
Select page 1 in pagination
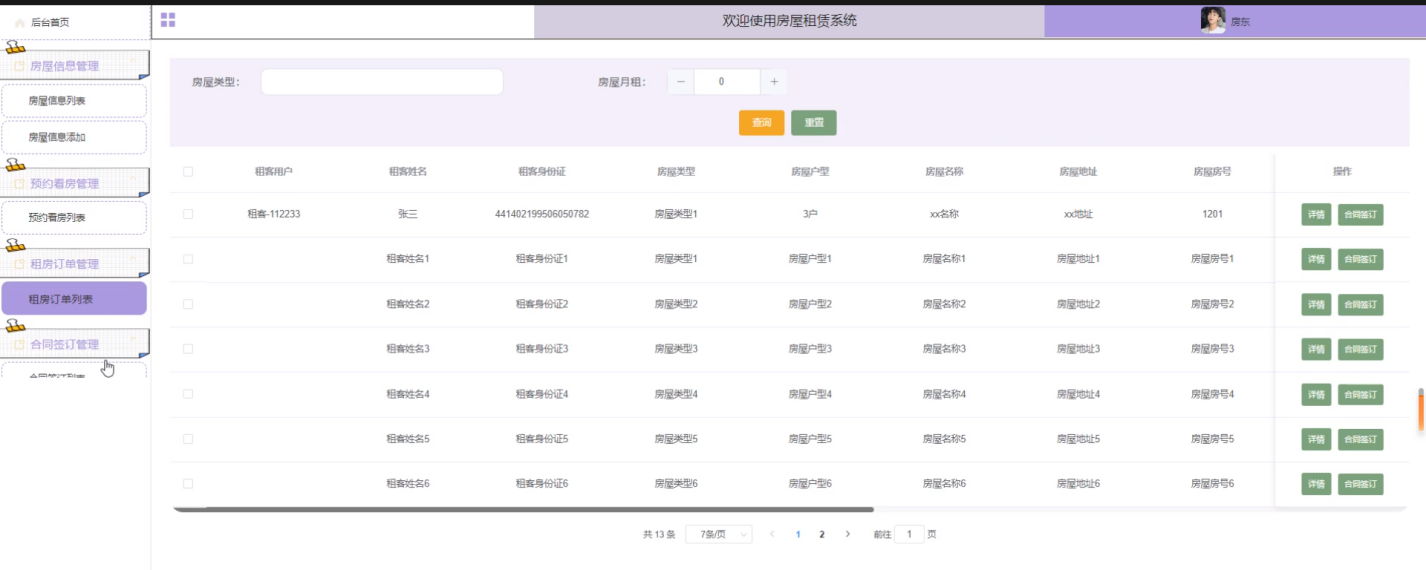pos(797,534)
